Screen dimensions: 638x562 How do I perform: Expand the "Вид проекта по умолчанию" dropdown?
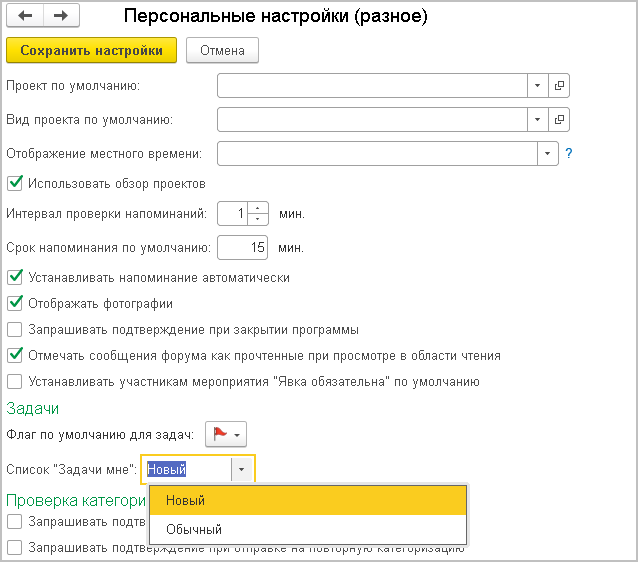pyautogui.click(x=537, y=120)
